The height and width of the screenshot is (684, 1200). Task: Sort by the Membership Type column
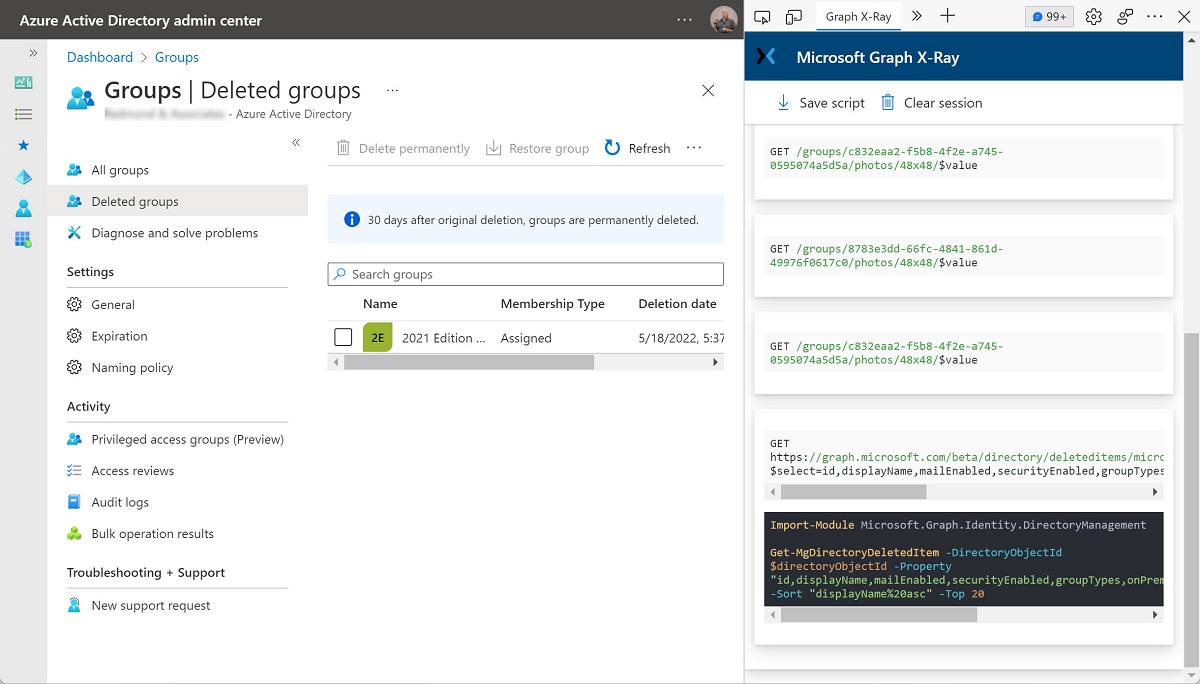[553, 304]
